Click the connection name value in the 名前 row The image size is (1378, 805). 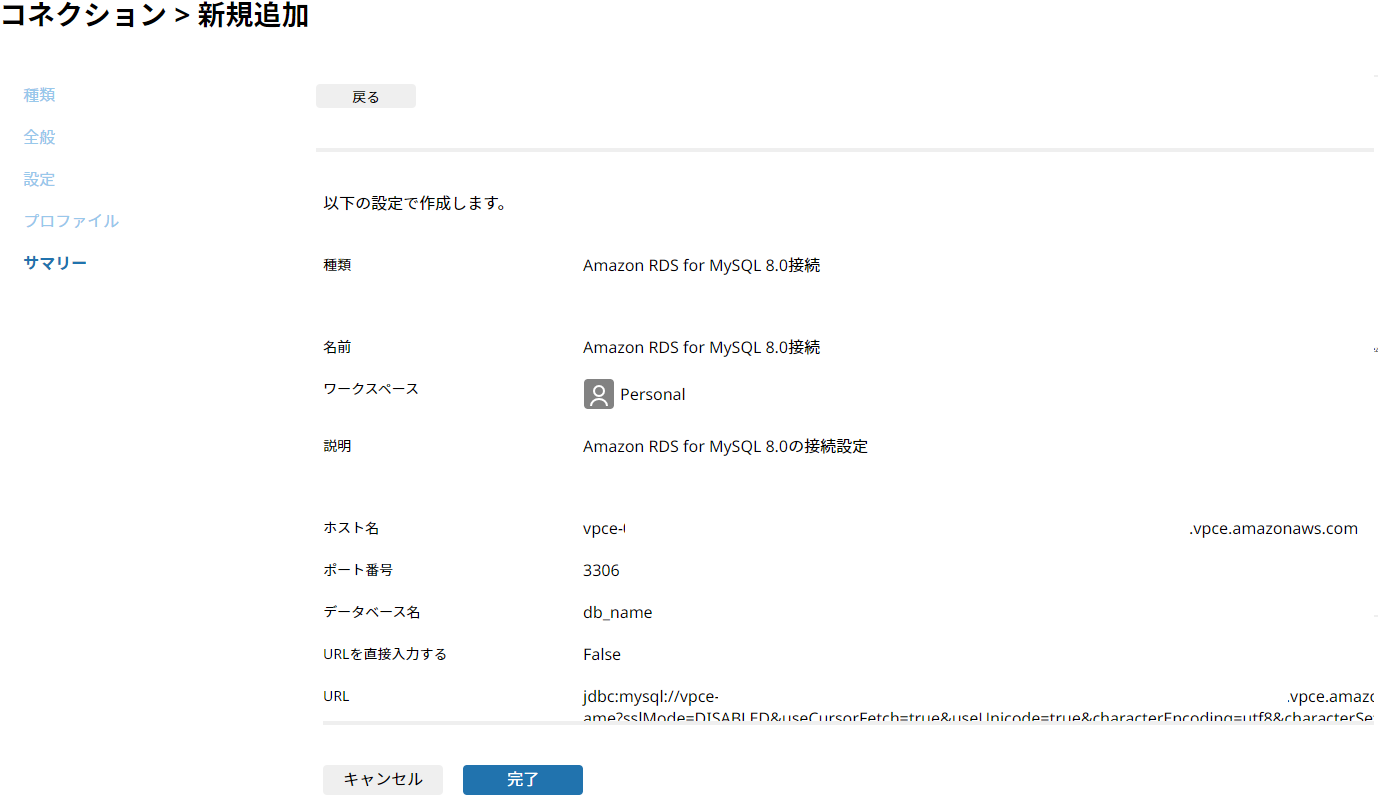[702, 347]
